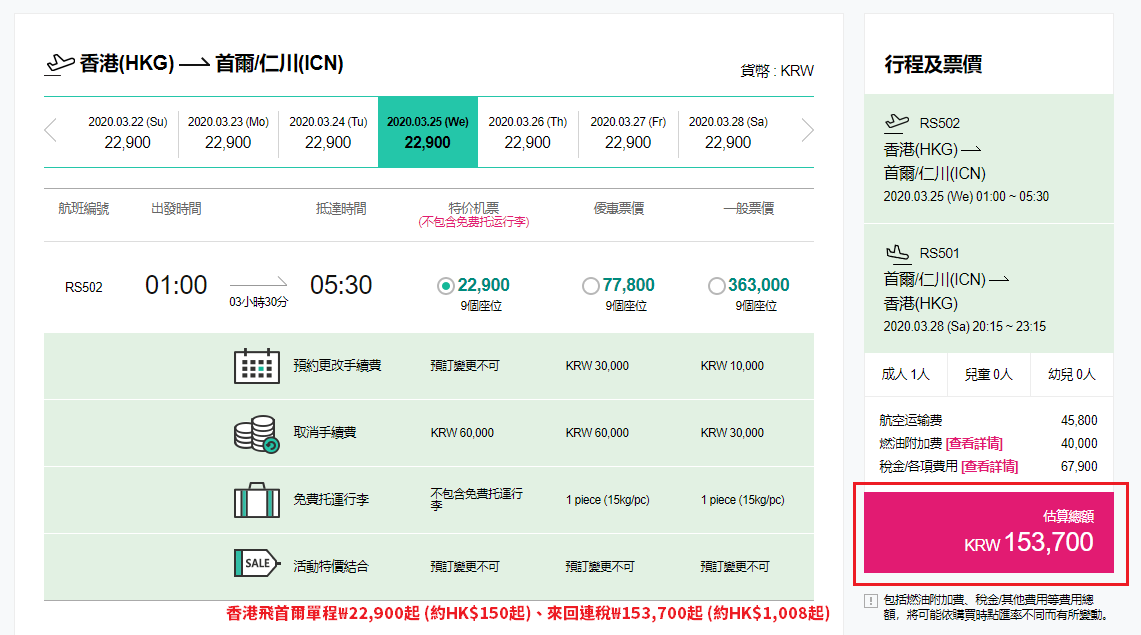Screen dimensions: 1141x635
Task: Click KRW 30,000 cancellation fee under 一般票價
Action: [x=732, y=433]
